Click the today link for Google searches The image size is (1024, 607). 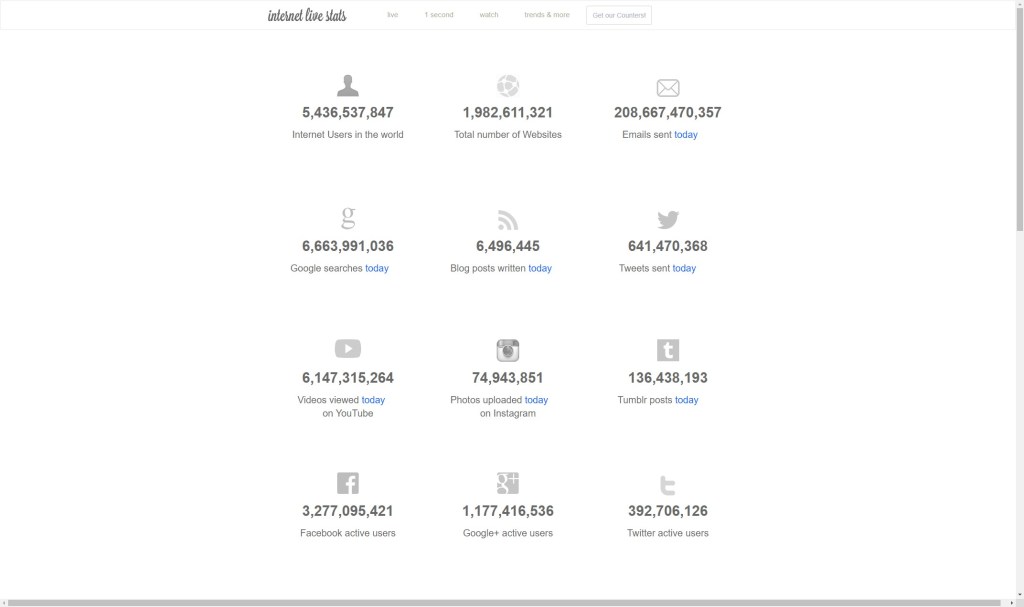[378, 268]
